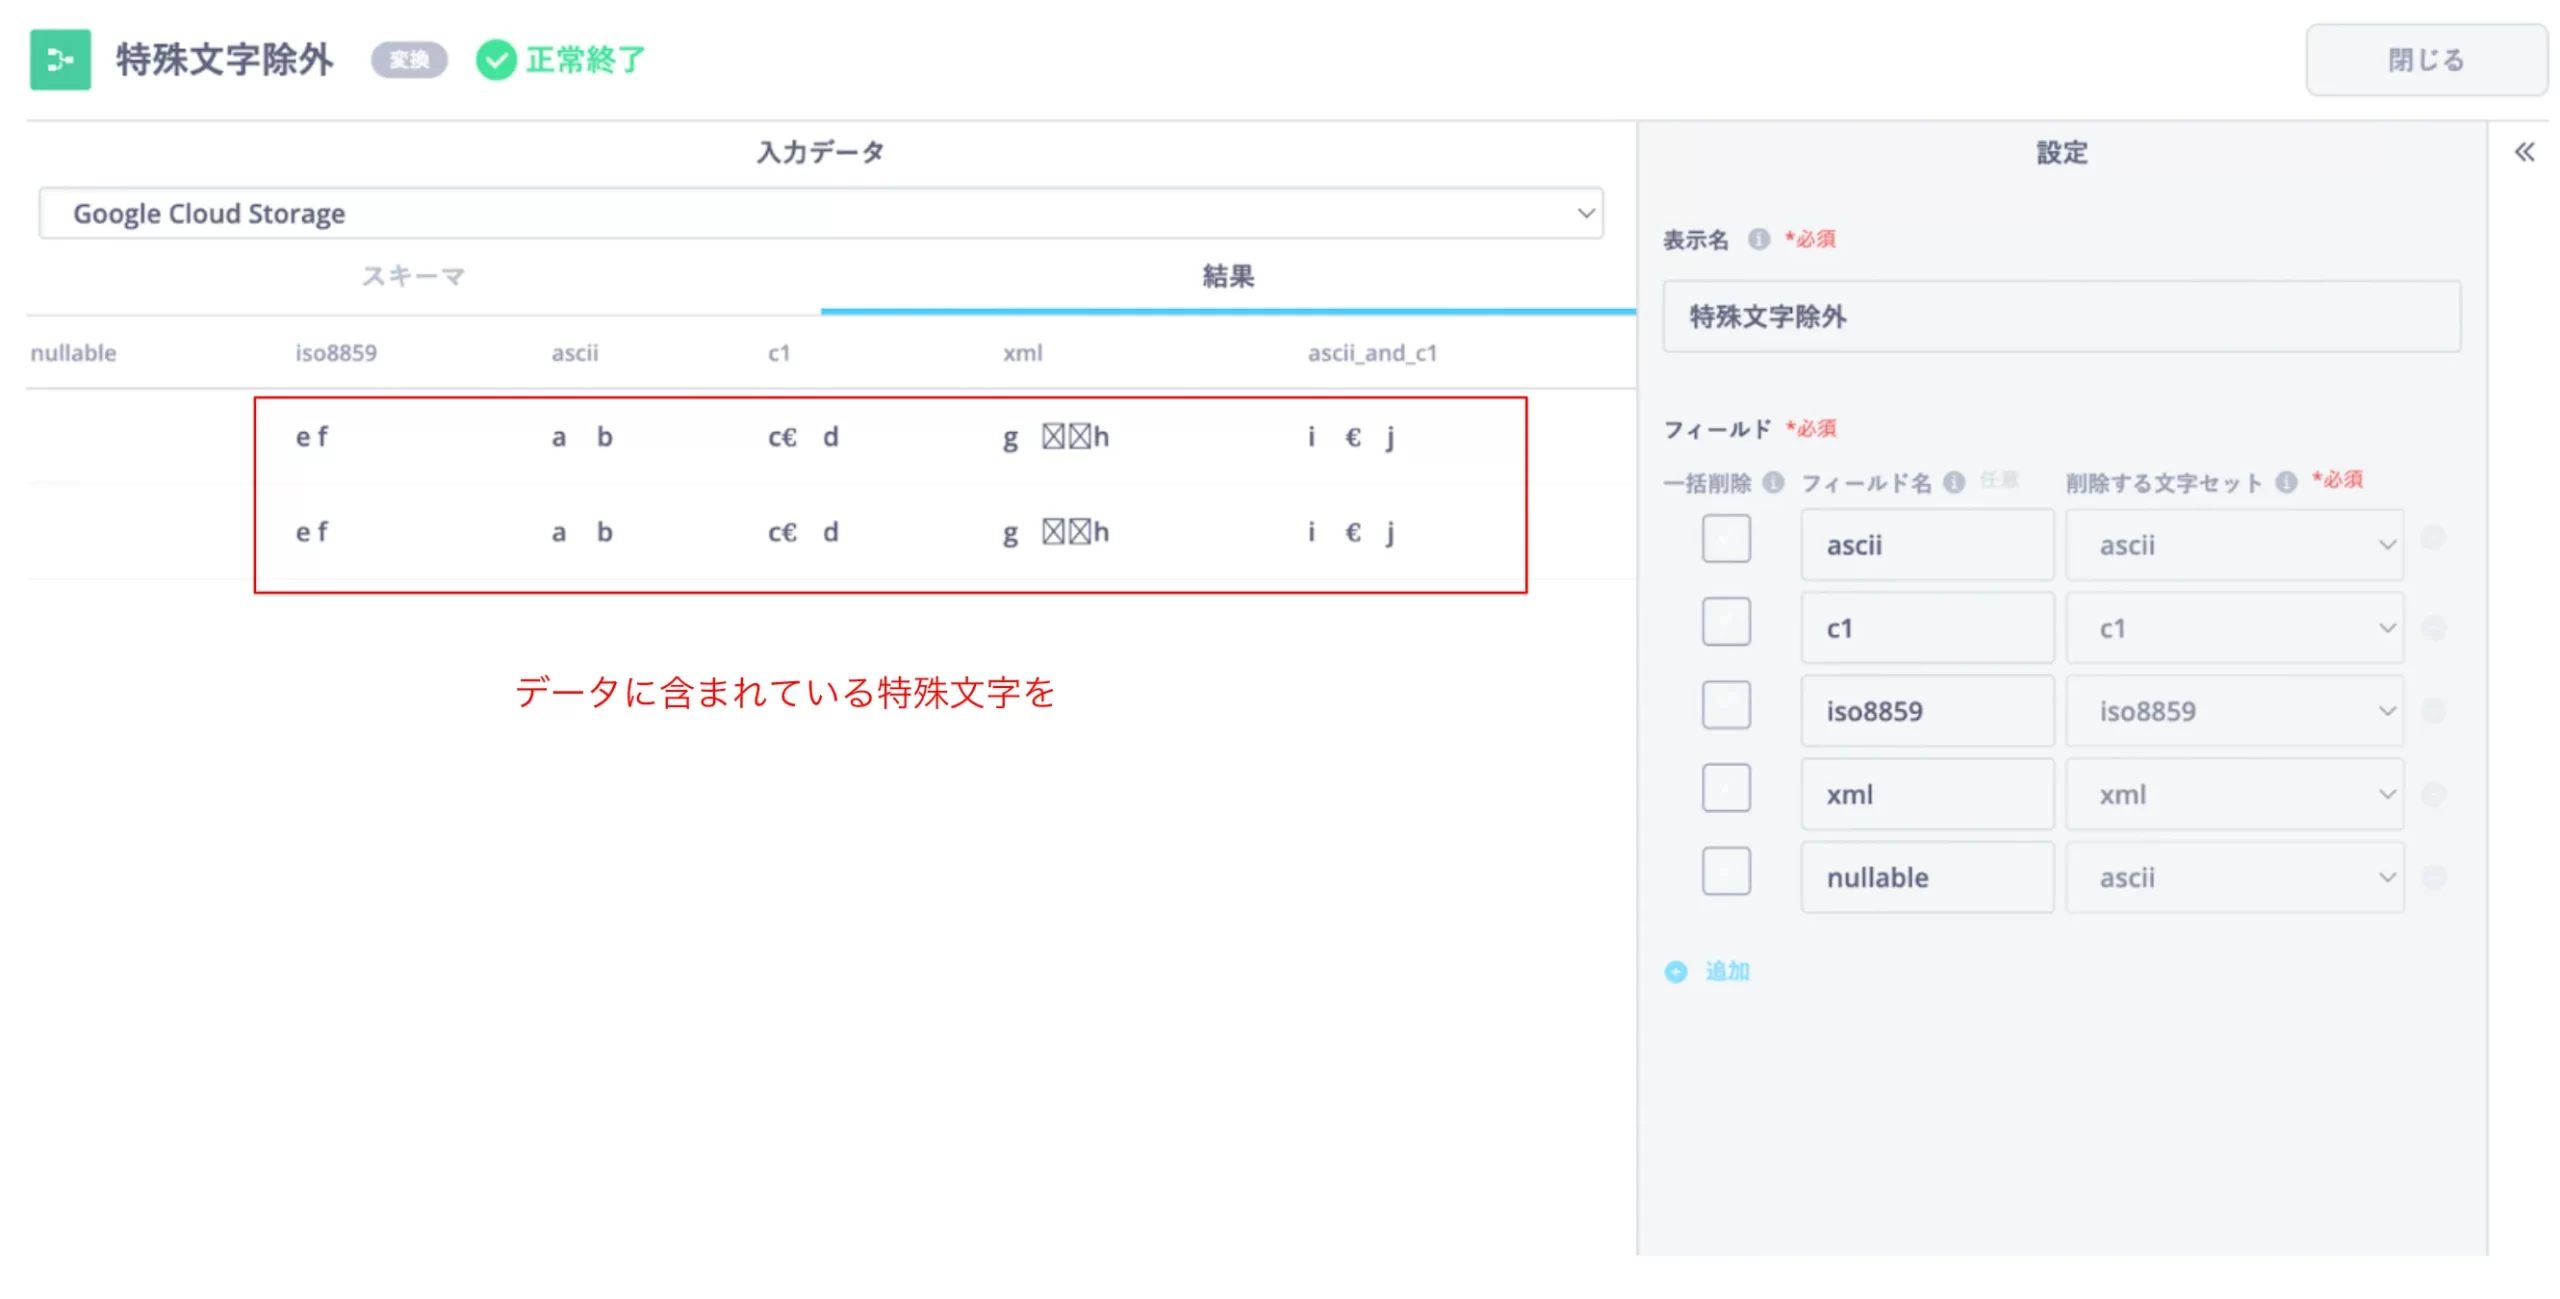
Task: Open the Google Cloud Storage input dropdown
Action: 820,213
